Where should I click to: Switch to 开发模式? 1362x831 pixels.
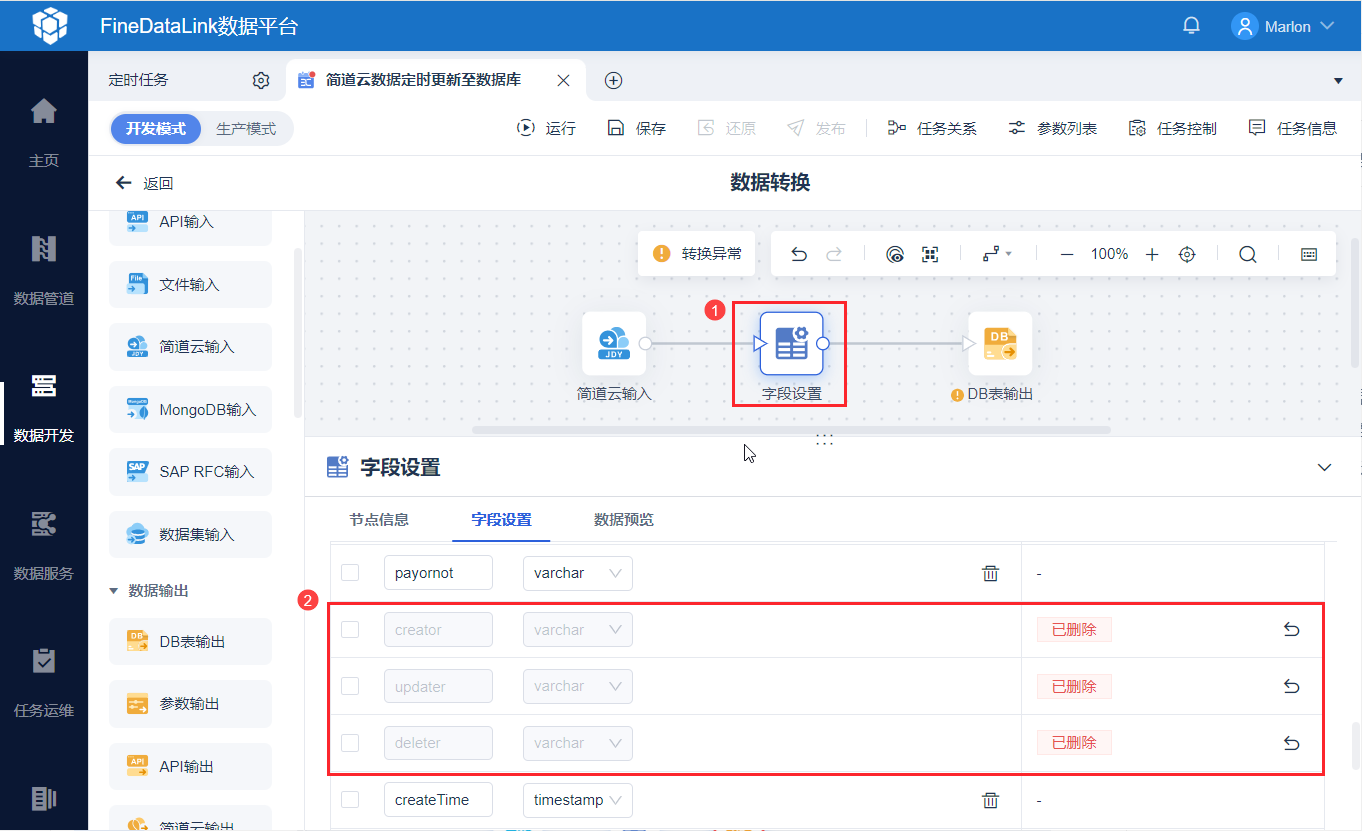click(x=156, y=129)
